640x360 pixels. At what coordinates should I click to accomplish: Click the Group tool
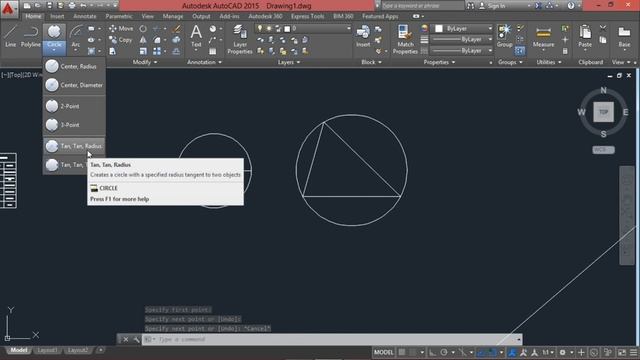[504, 36]
